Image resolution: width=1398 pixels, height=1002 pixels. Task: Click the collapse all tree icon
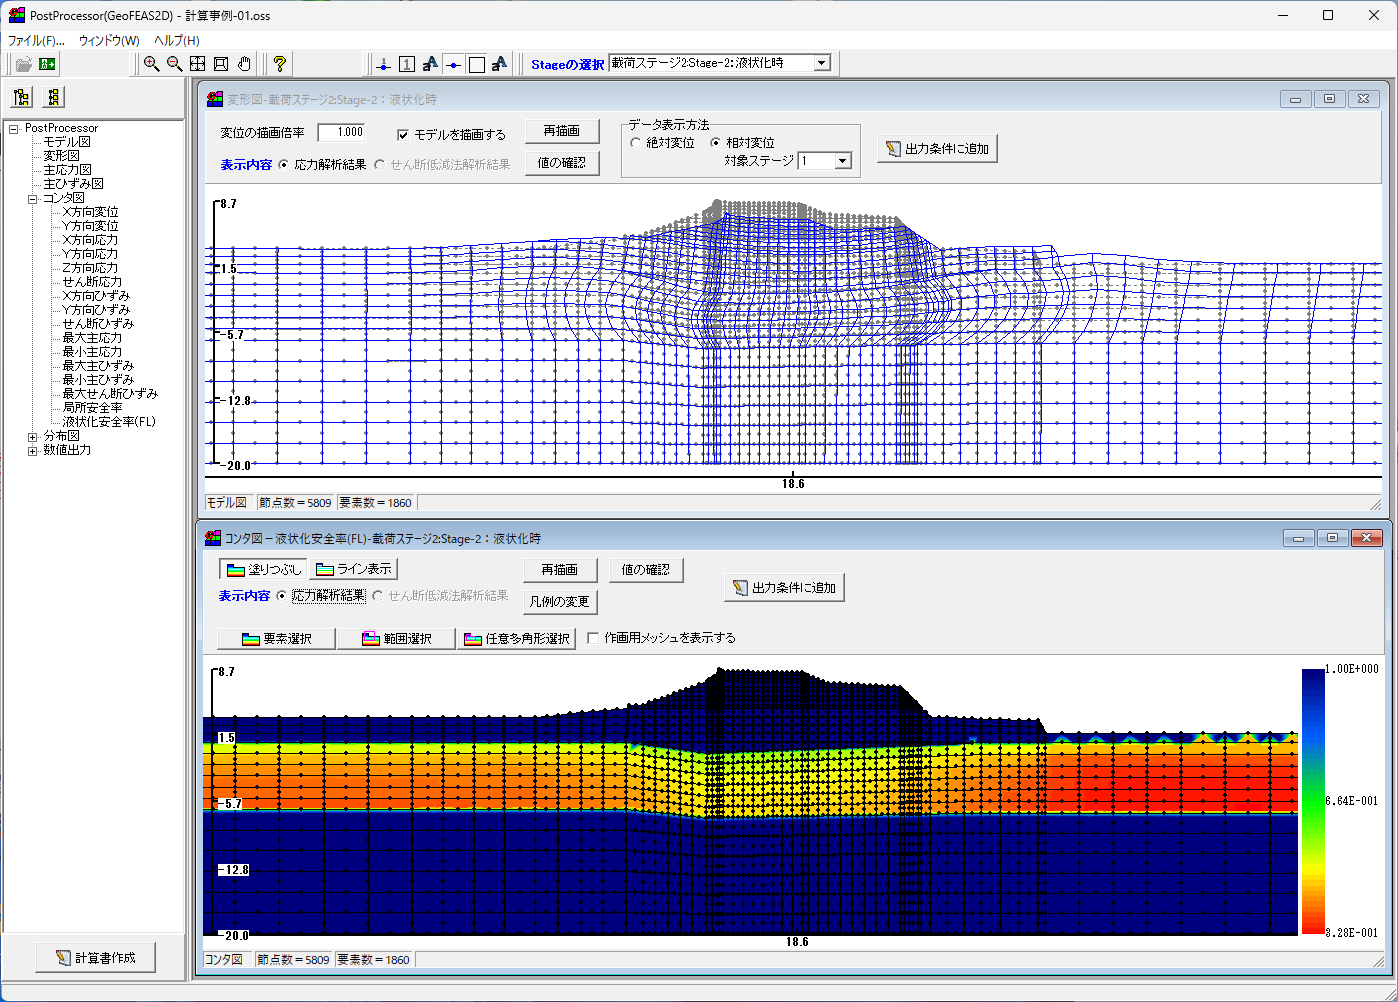(x=54, y=97)
